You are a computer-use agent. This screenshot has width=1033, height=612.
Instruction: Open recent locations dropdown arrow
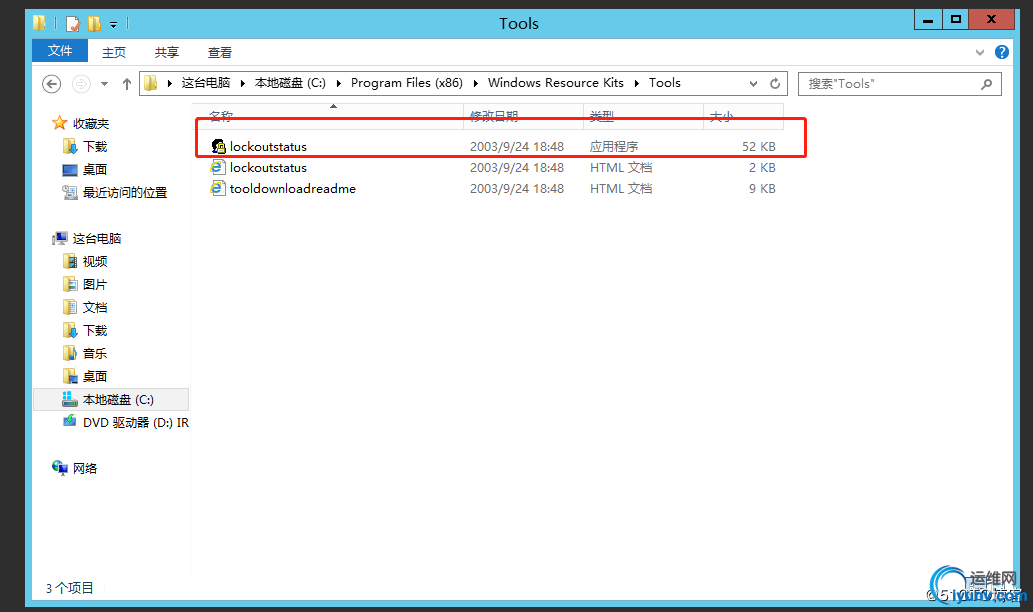[x=104, y=84]
